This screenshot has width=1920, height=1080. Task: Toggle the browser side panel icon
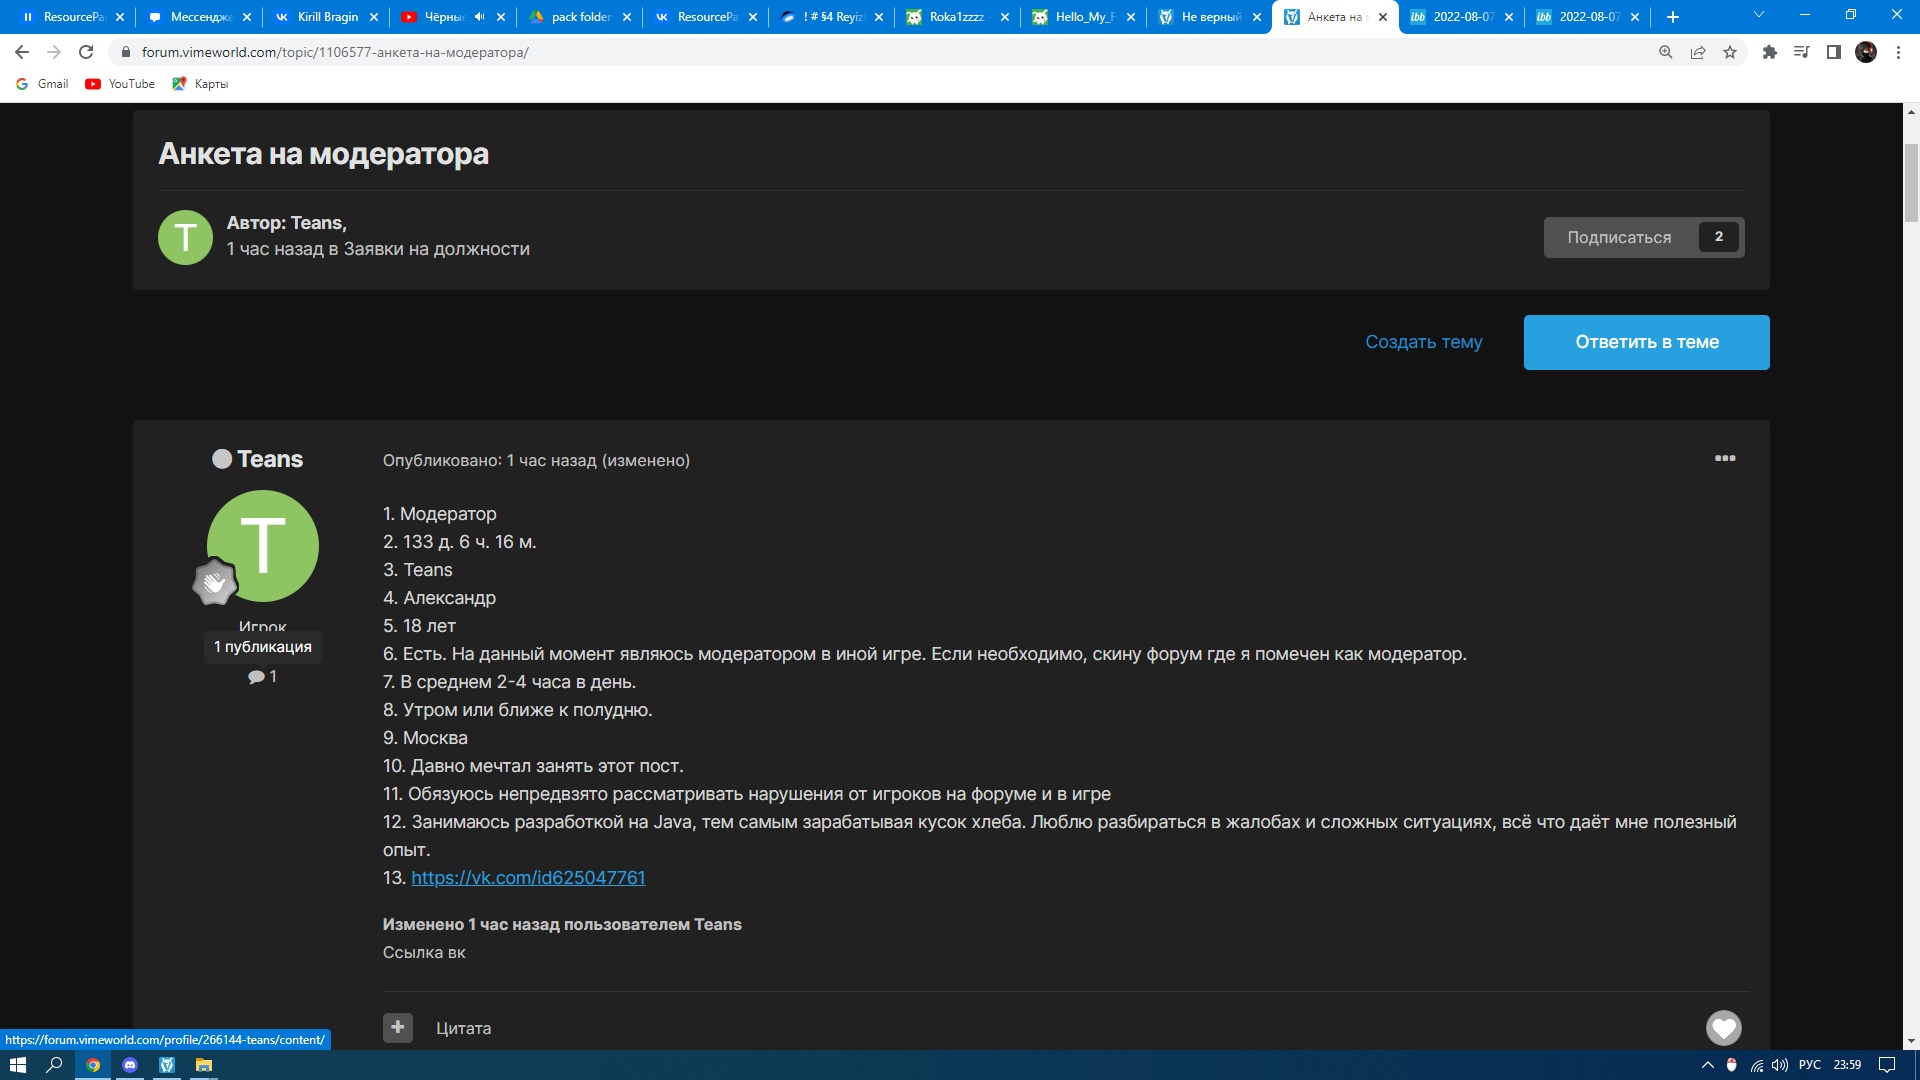[1833, 52]
